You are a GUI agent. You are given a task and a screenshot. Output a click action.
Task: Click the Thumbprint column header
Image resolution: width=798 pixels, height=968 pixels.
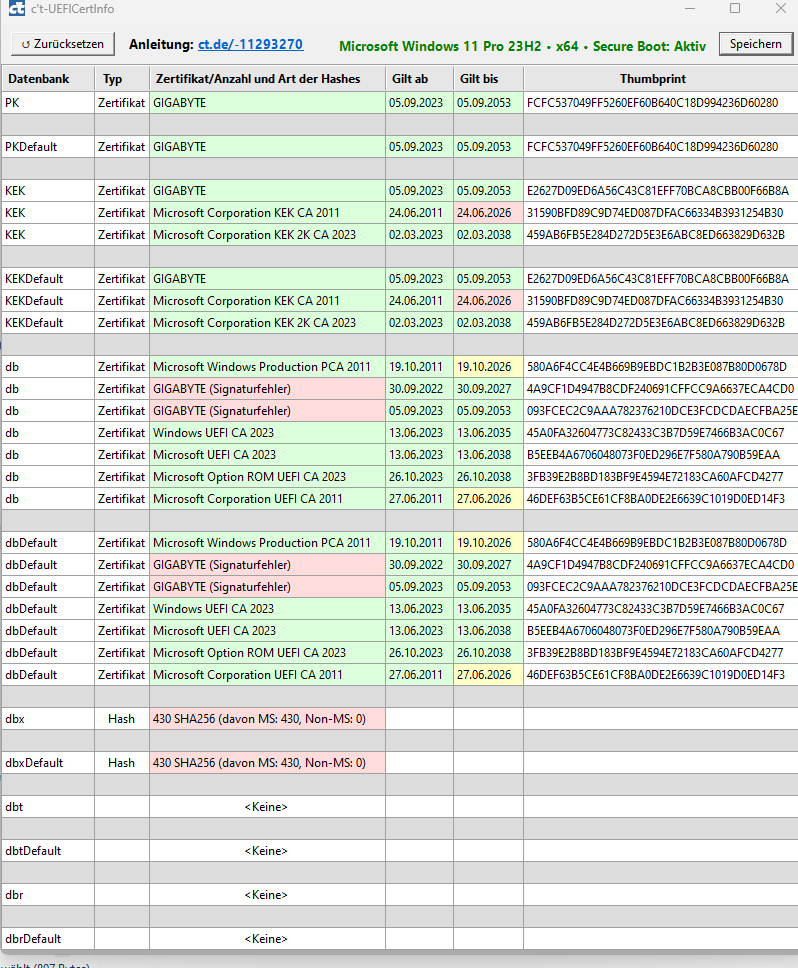[x=660, y=79]
